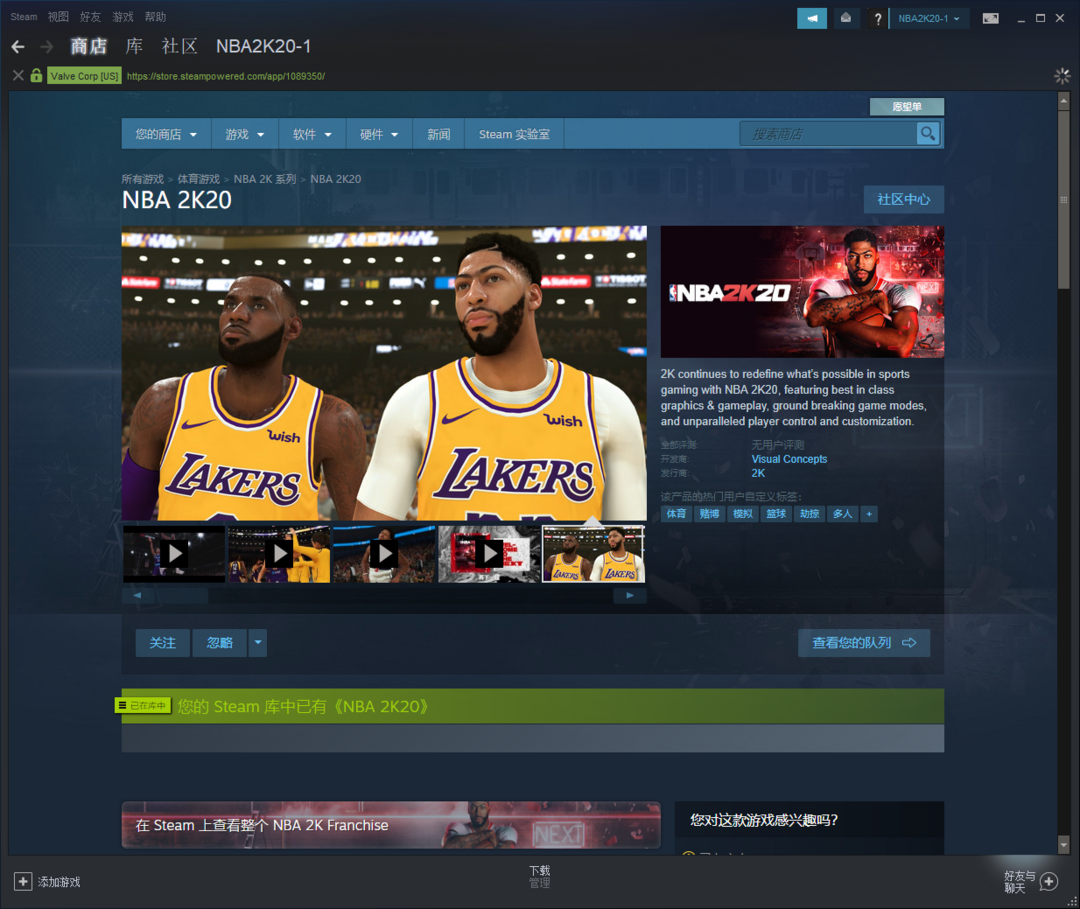This screenshot has width=1080, height=909.
Task: Click the store search magnifier icon
Action: [x=928, y=134]
